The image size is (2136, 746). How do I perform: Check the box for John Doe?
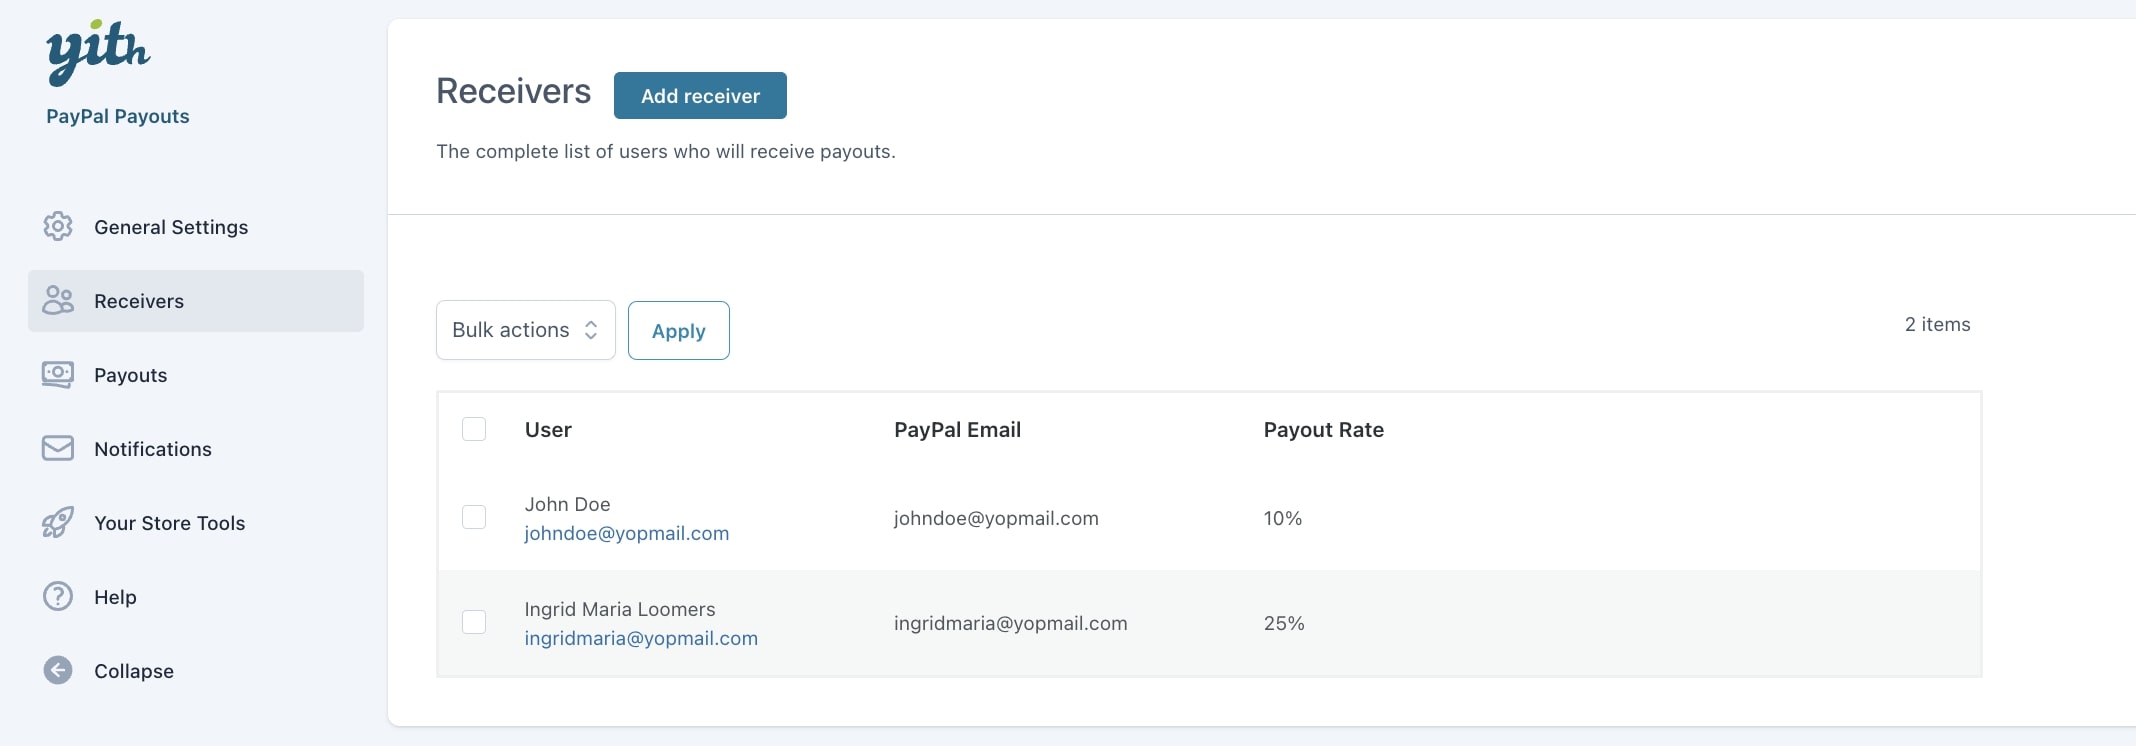click(x=474, y=518)
